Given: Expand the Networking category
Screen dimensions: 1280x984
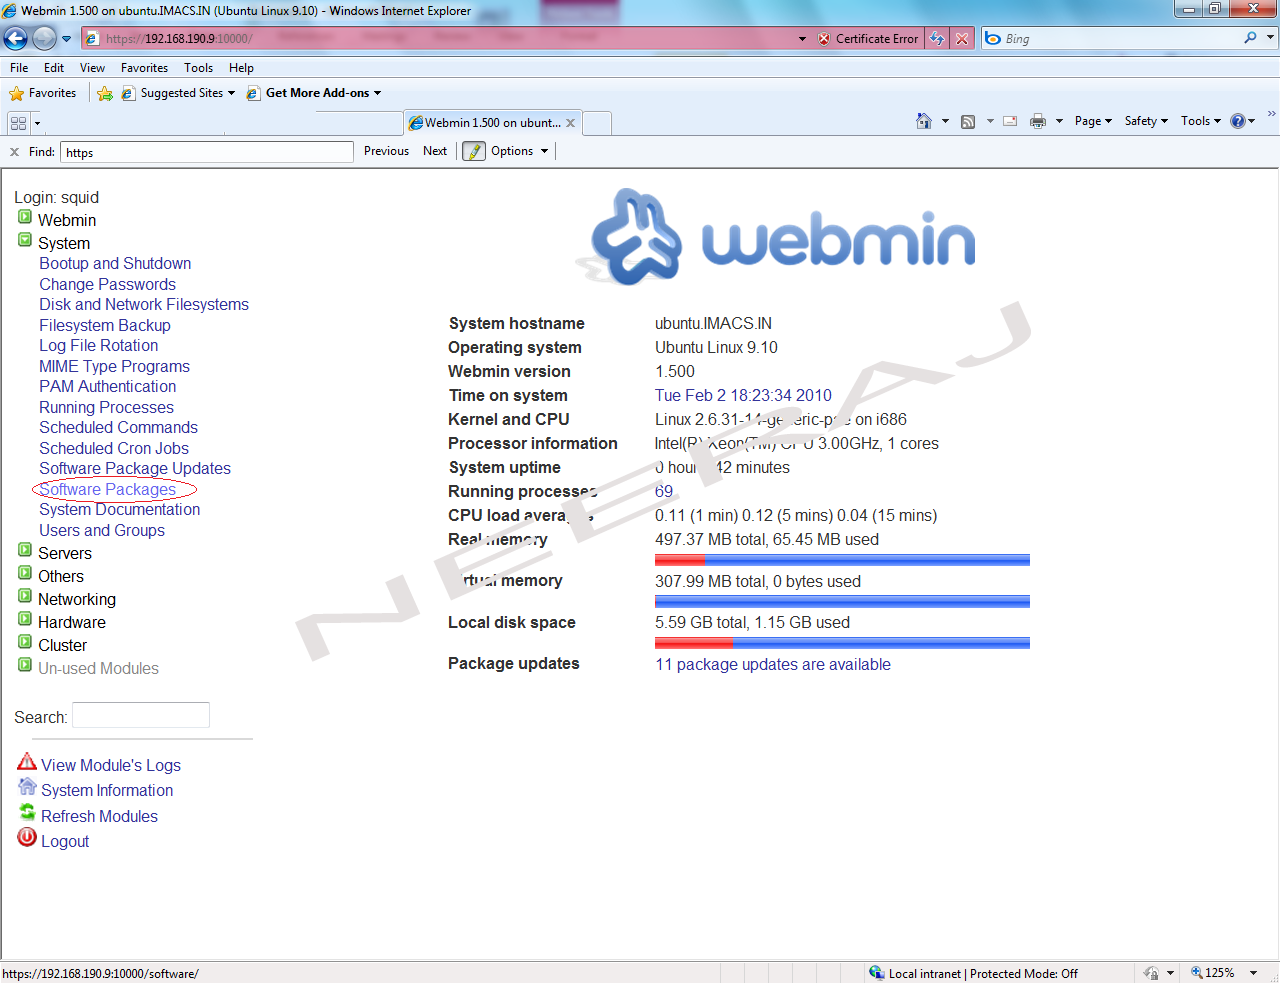Looking at the screenshot, I should (x=25, y=596).
